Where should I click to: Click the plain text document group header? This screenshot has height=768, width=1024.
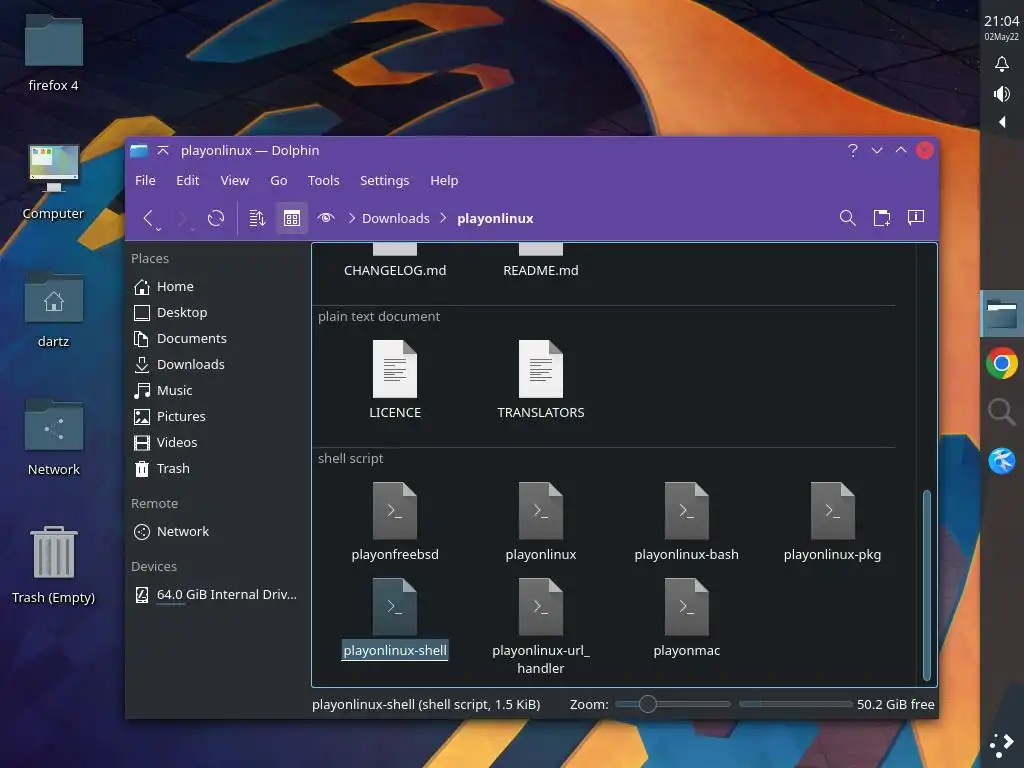coord(379,317)
